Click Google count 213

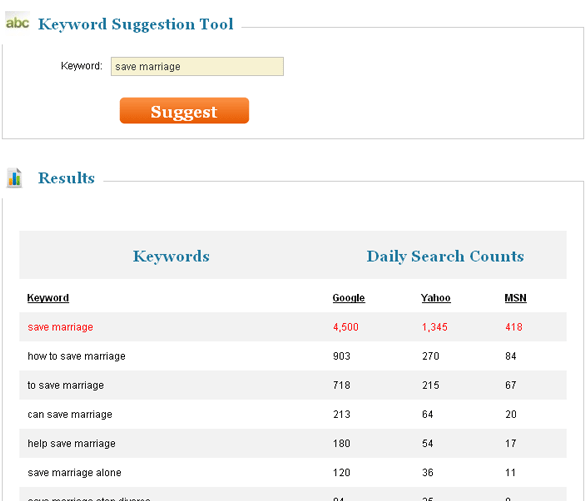[342, 415]
